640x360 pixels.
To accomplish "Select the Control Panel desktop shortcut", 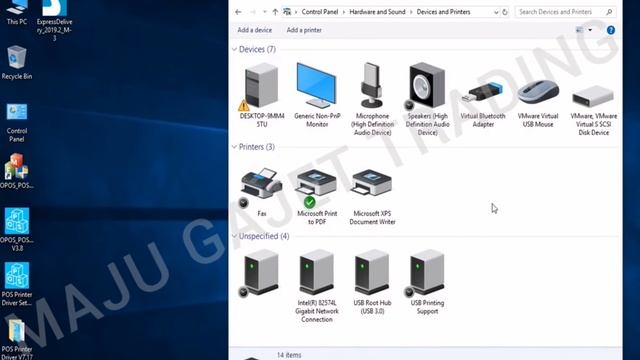I will tap(17, 122).
